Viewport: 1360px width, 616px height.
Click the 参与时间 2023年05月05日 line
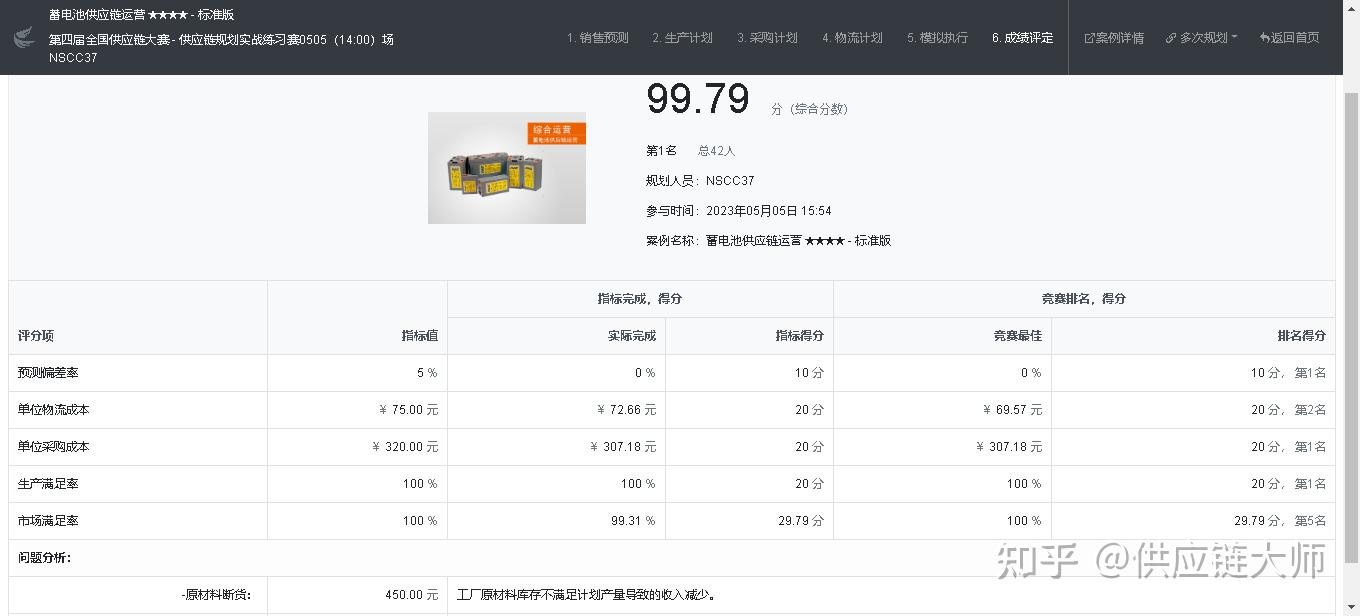739,211
